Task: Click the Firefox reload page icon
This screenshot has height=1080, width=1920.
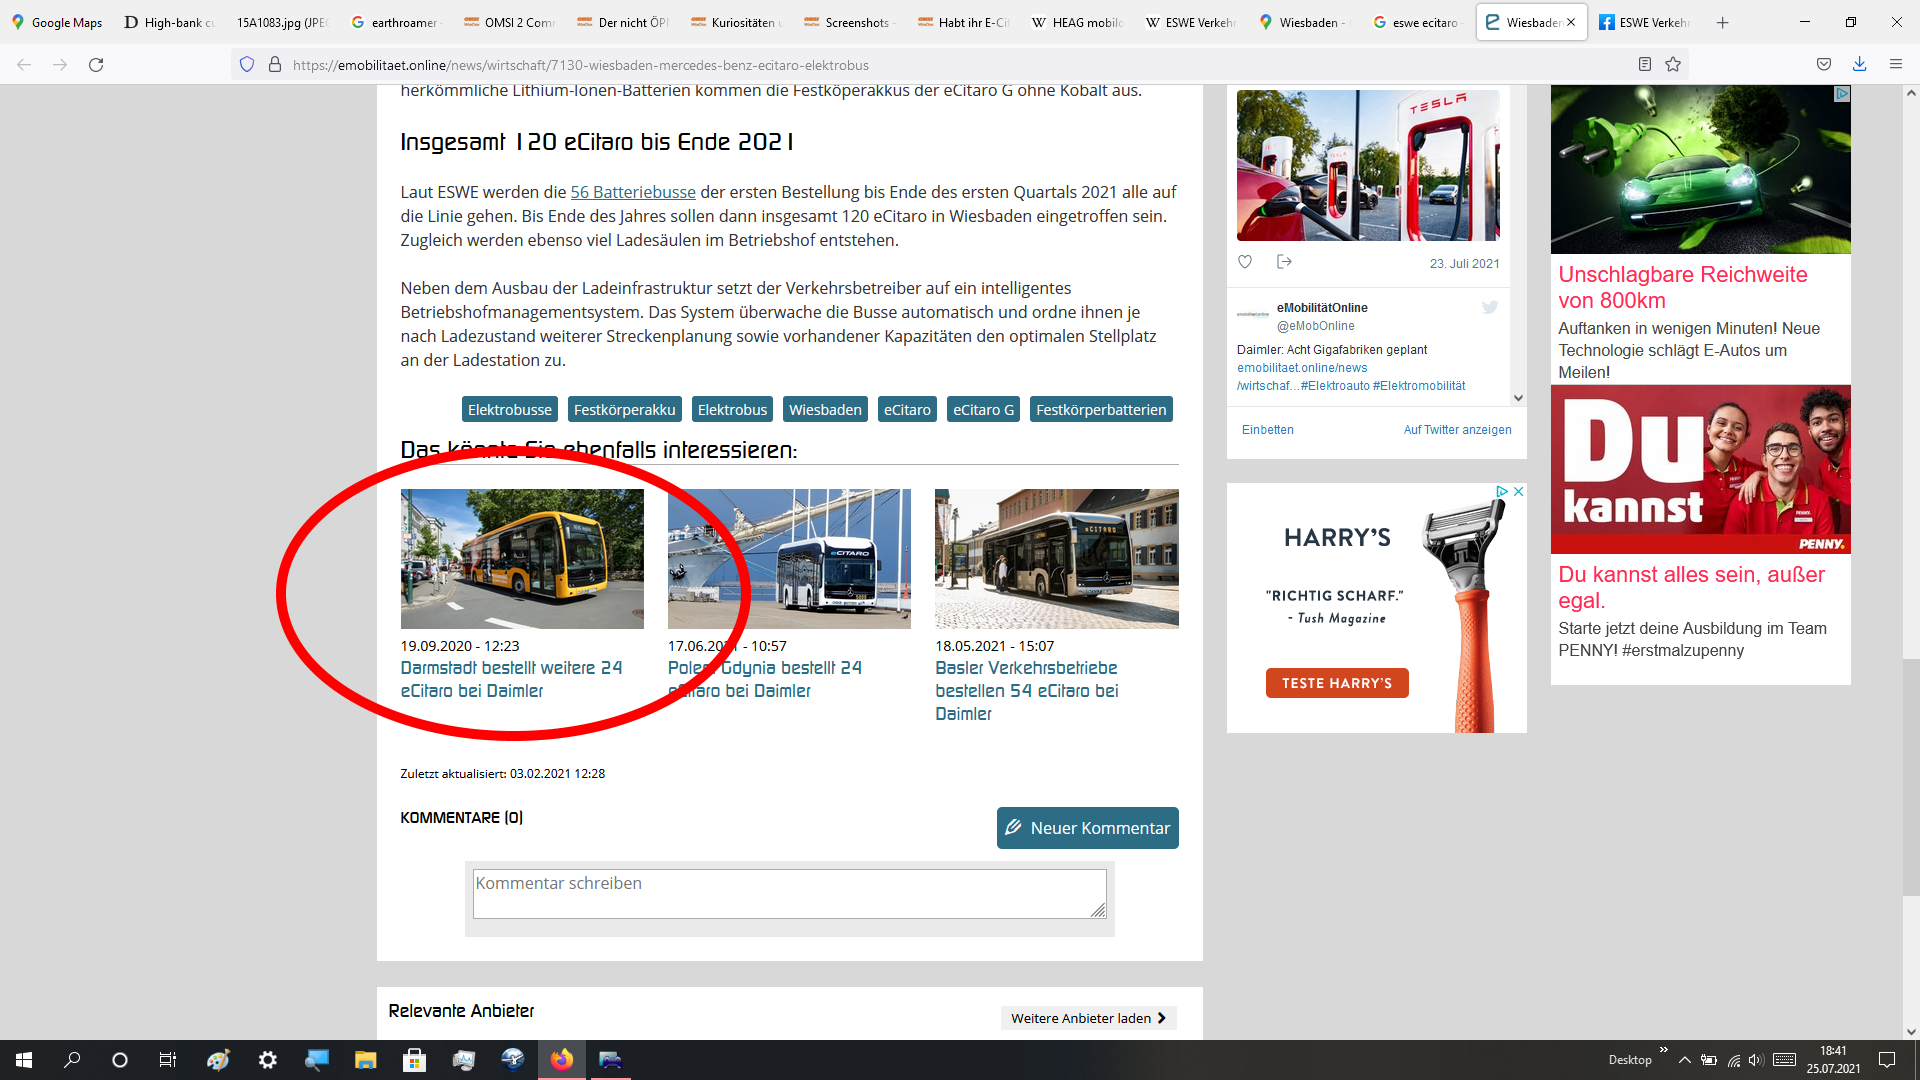Action: pos(96,65)
